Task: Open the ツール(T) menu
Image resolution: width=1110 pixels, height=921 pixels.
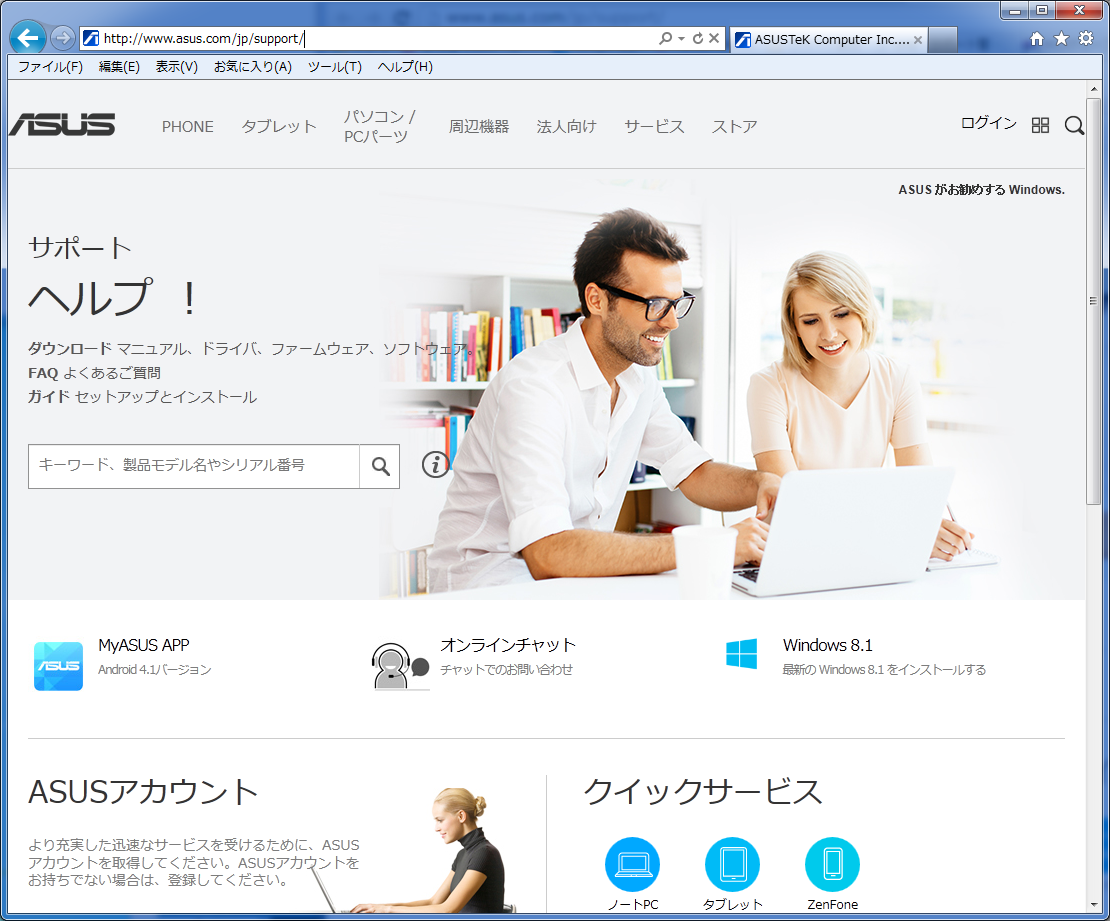Action: coord(334,67)
